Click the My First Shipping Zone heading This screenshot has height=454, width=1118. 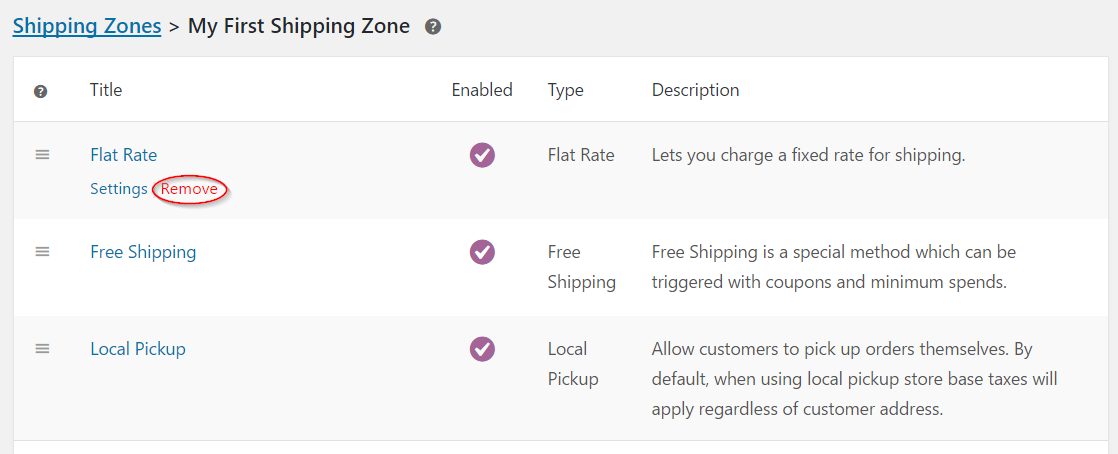(x=299, y=26)
